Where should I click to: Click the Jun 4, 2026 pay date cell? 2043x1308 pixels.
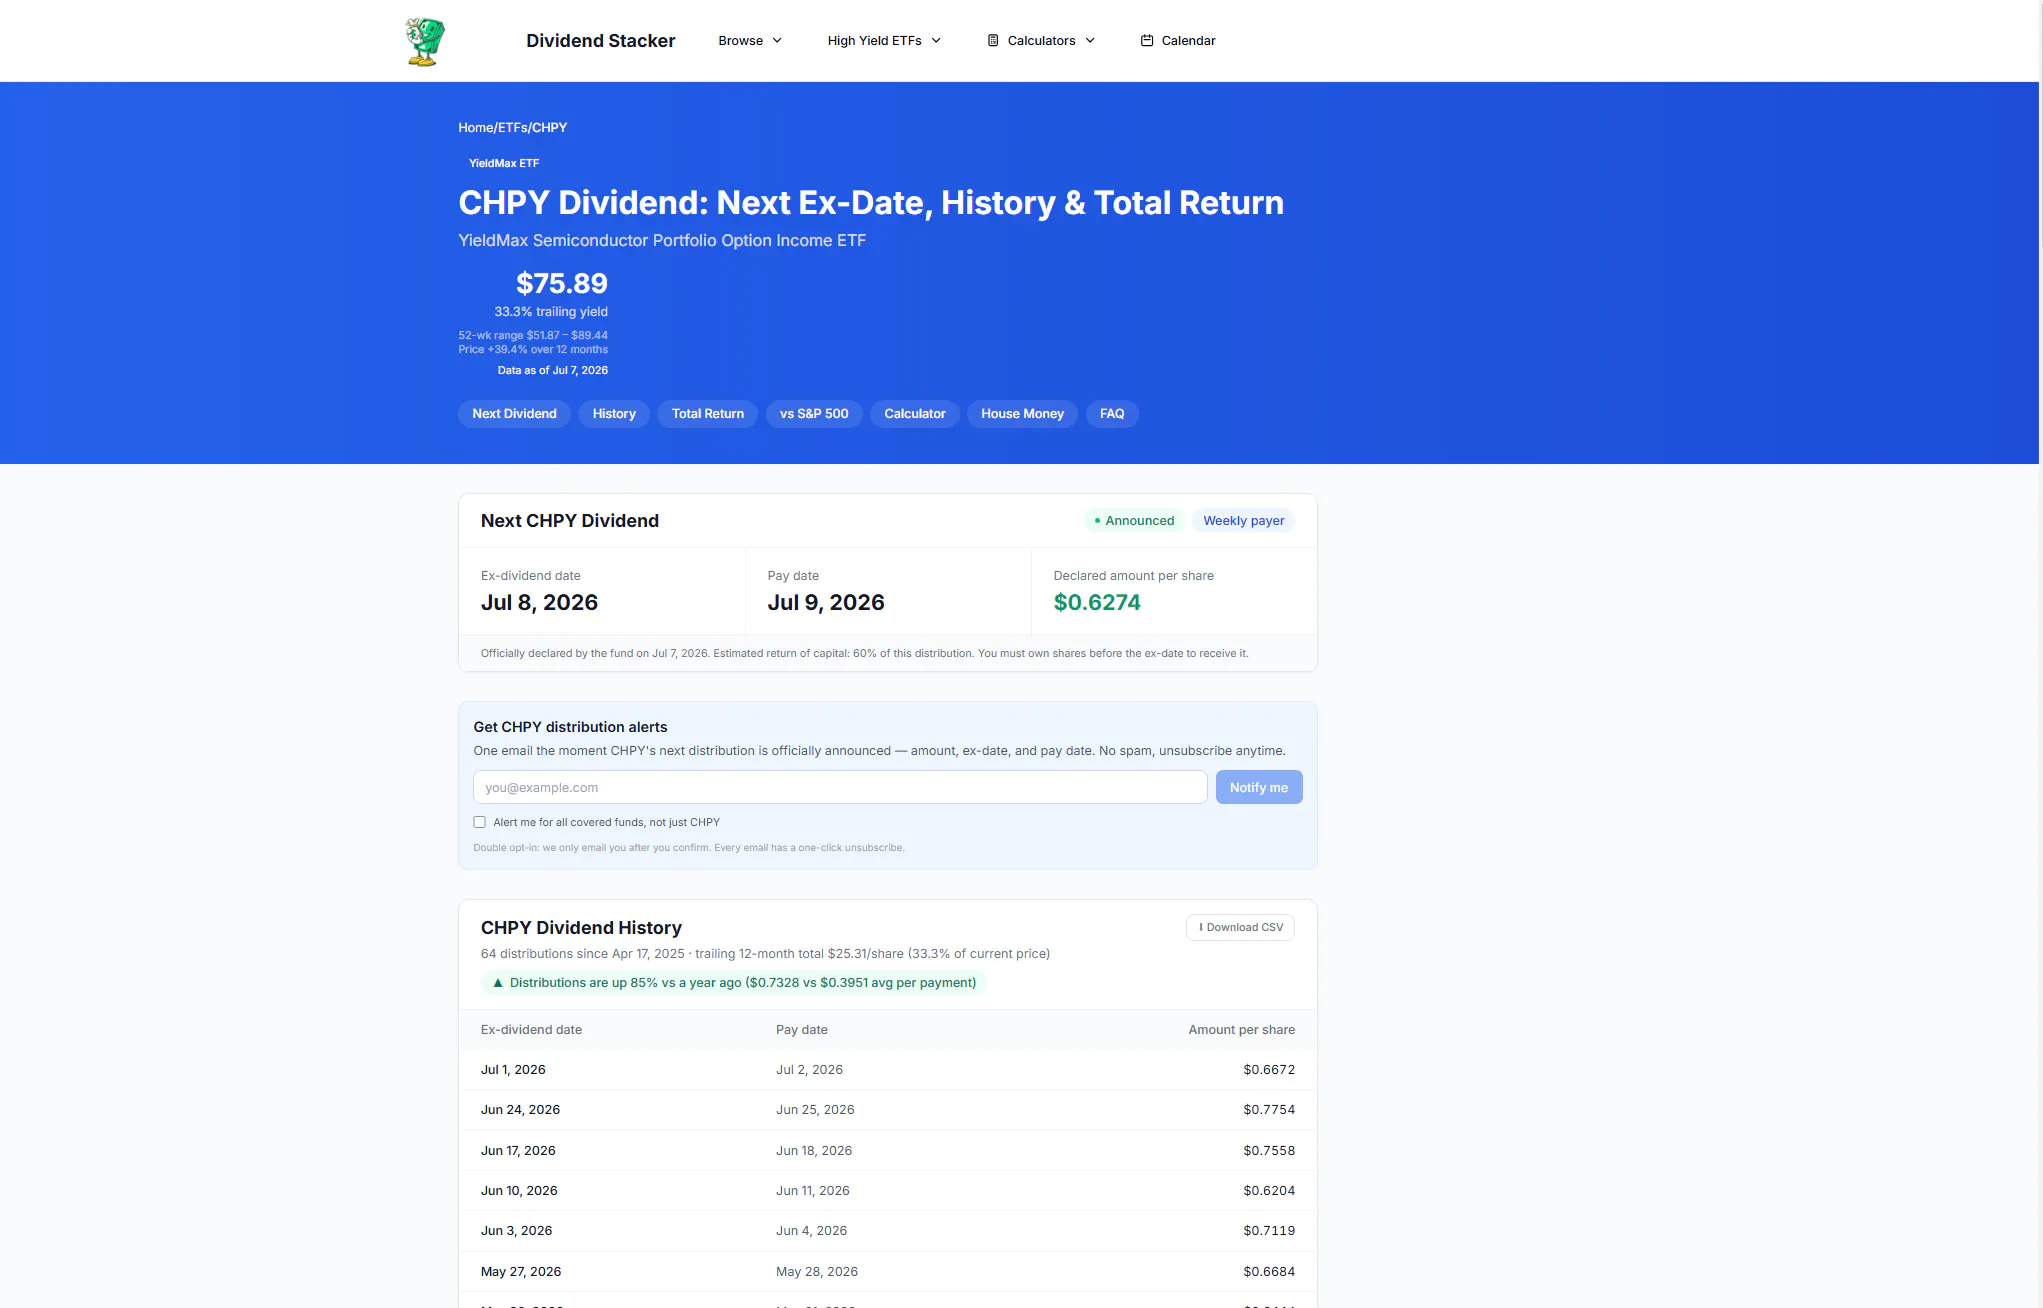(811, 1231)
